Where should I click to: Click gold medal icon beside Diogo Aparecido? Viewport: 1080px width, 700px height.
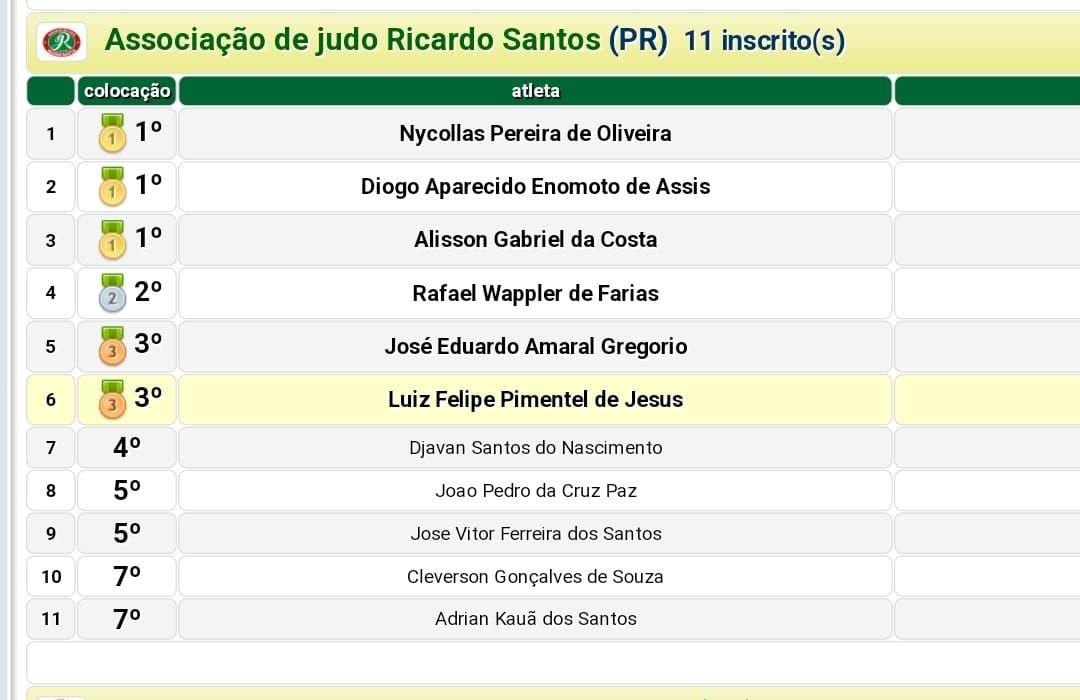[x=112, y=187]
